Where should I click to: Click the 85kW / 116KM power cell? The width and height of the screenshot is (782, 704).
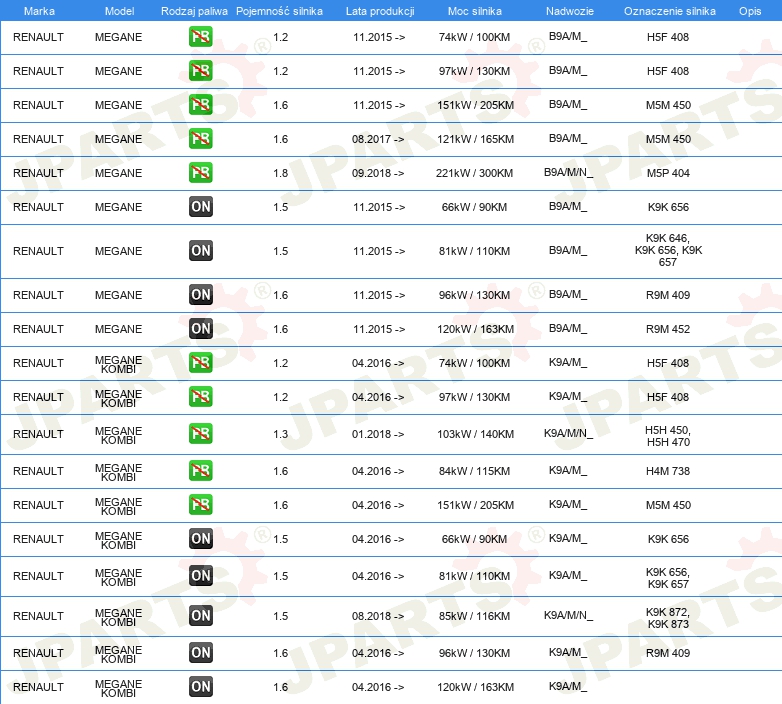pos(474,616)
